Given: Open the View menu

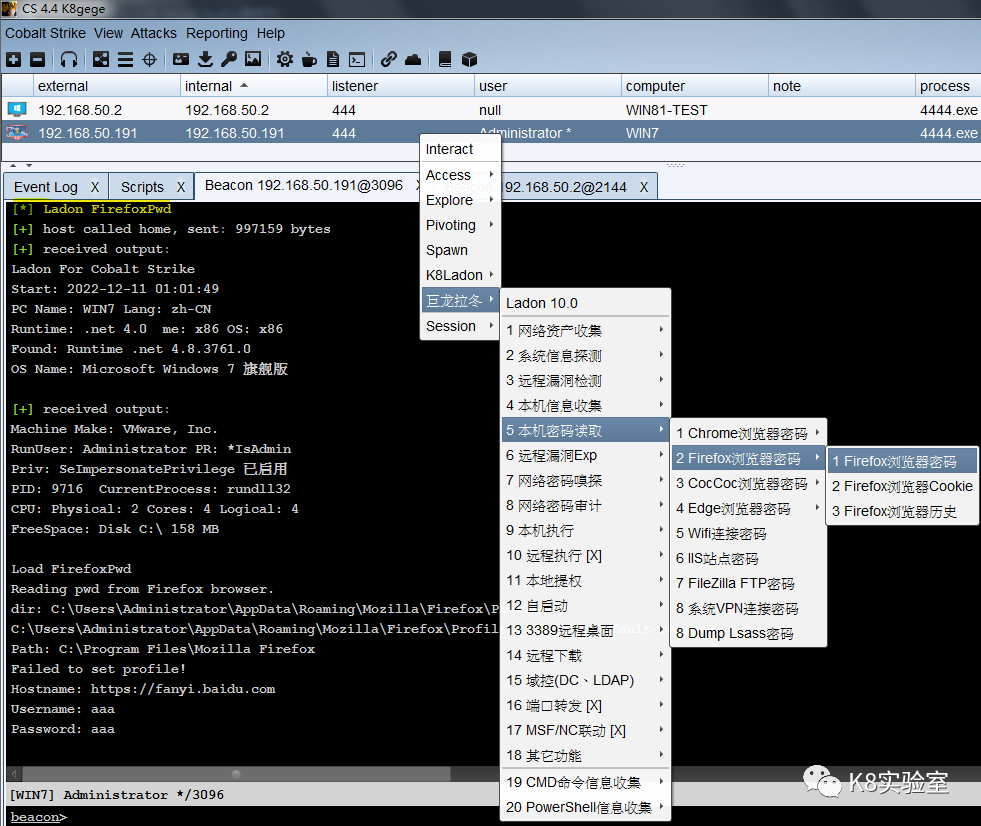Looking at the screenshot, I should [x=109, y=33].
